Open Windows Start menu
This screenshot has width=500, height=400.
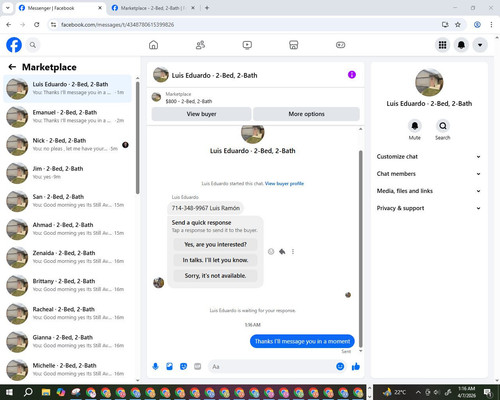pyautogui.click(x=9, y=392)
